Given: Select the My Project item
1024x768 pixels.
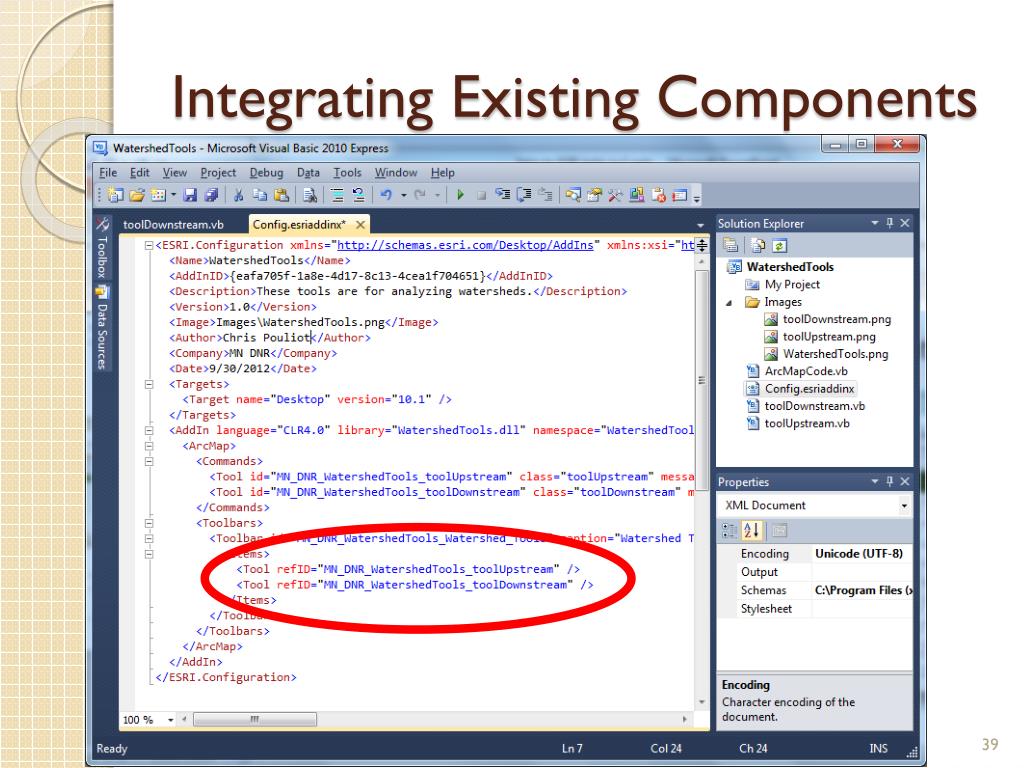Looking at the screenshot, I should (x=792, y=284).
